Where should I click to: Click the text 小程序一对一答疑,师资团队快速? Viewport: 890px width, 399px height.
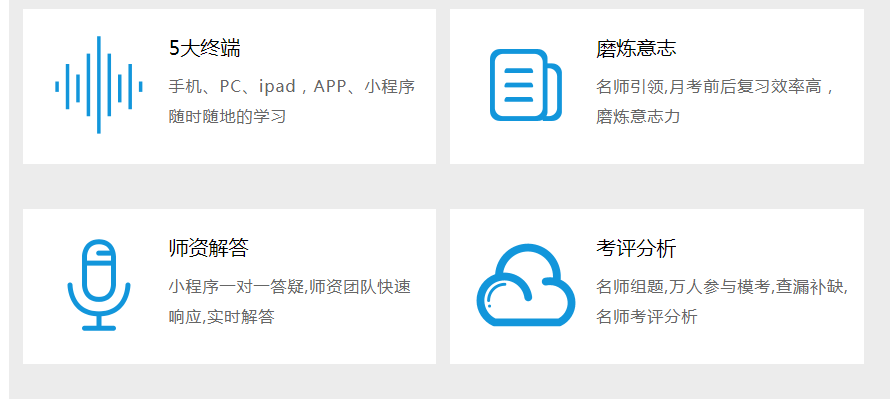289,287
